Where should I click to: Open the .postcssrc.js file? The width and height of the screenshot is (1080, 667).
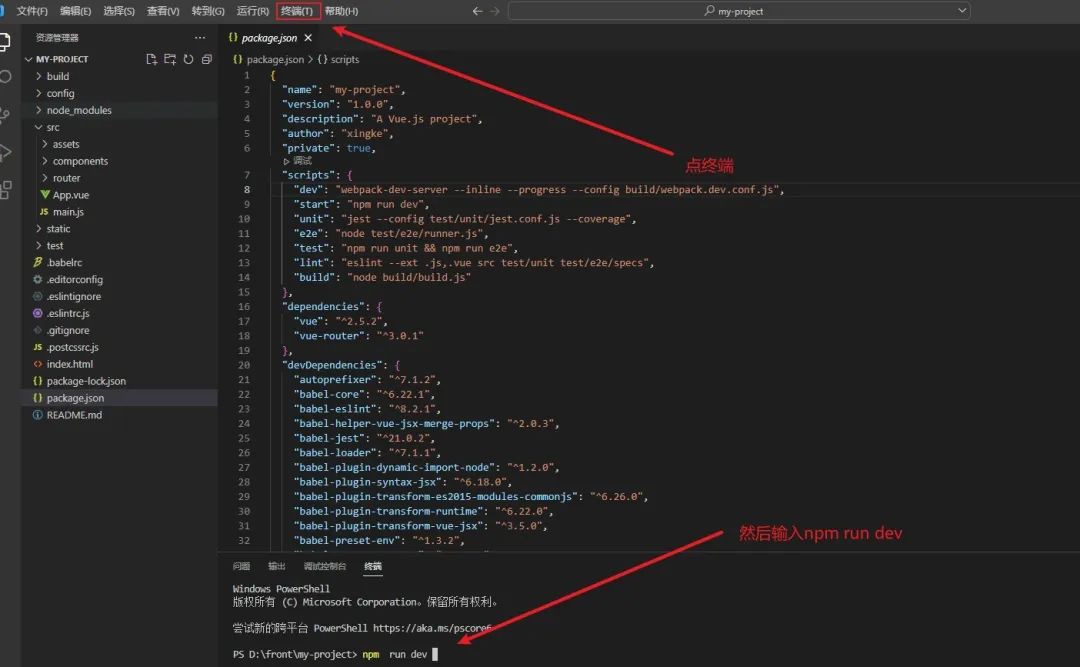tap(72, 347)
